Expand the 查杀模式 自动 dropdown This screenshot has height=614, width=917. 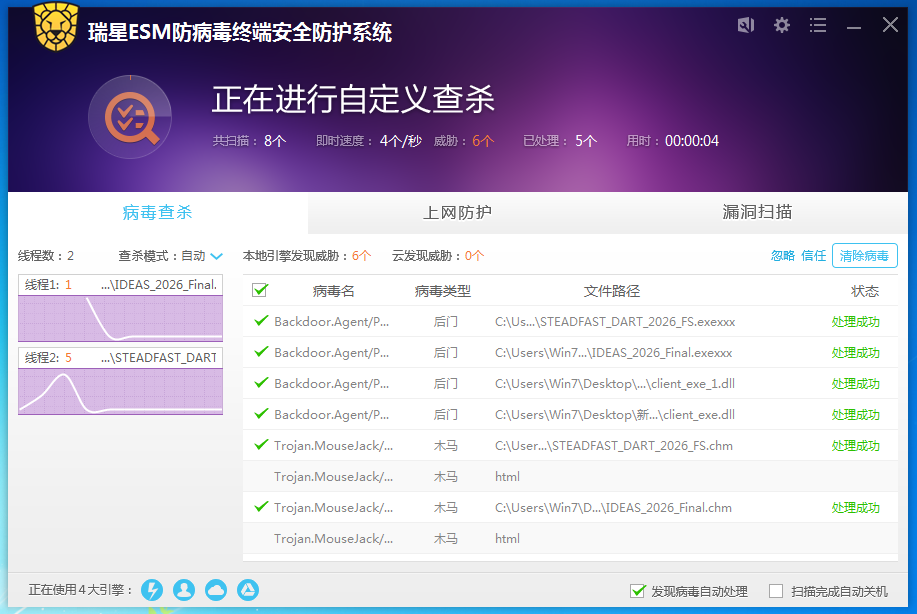pyautogui.click(x=216, y=256)
